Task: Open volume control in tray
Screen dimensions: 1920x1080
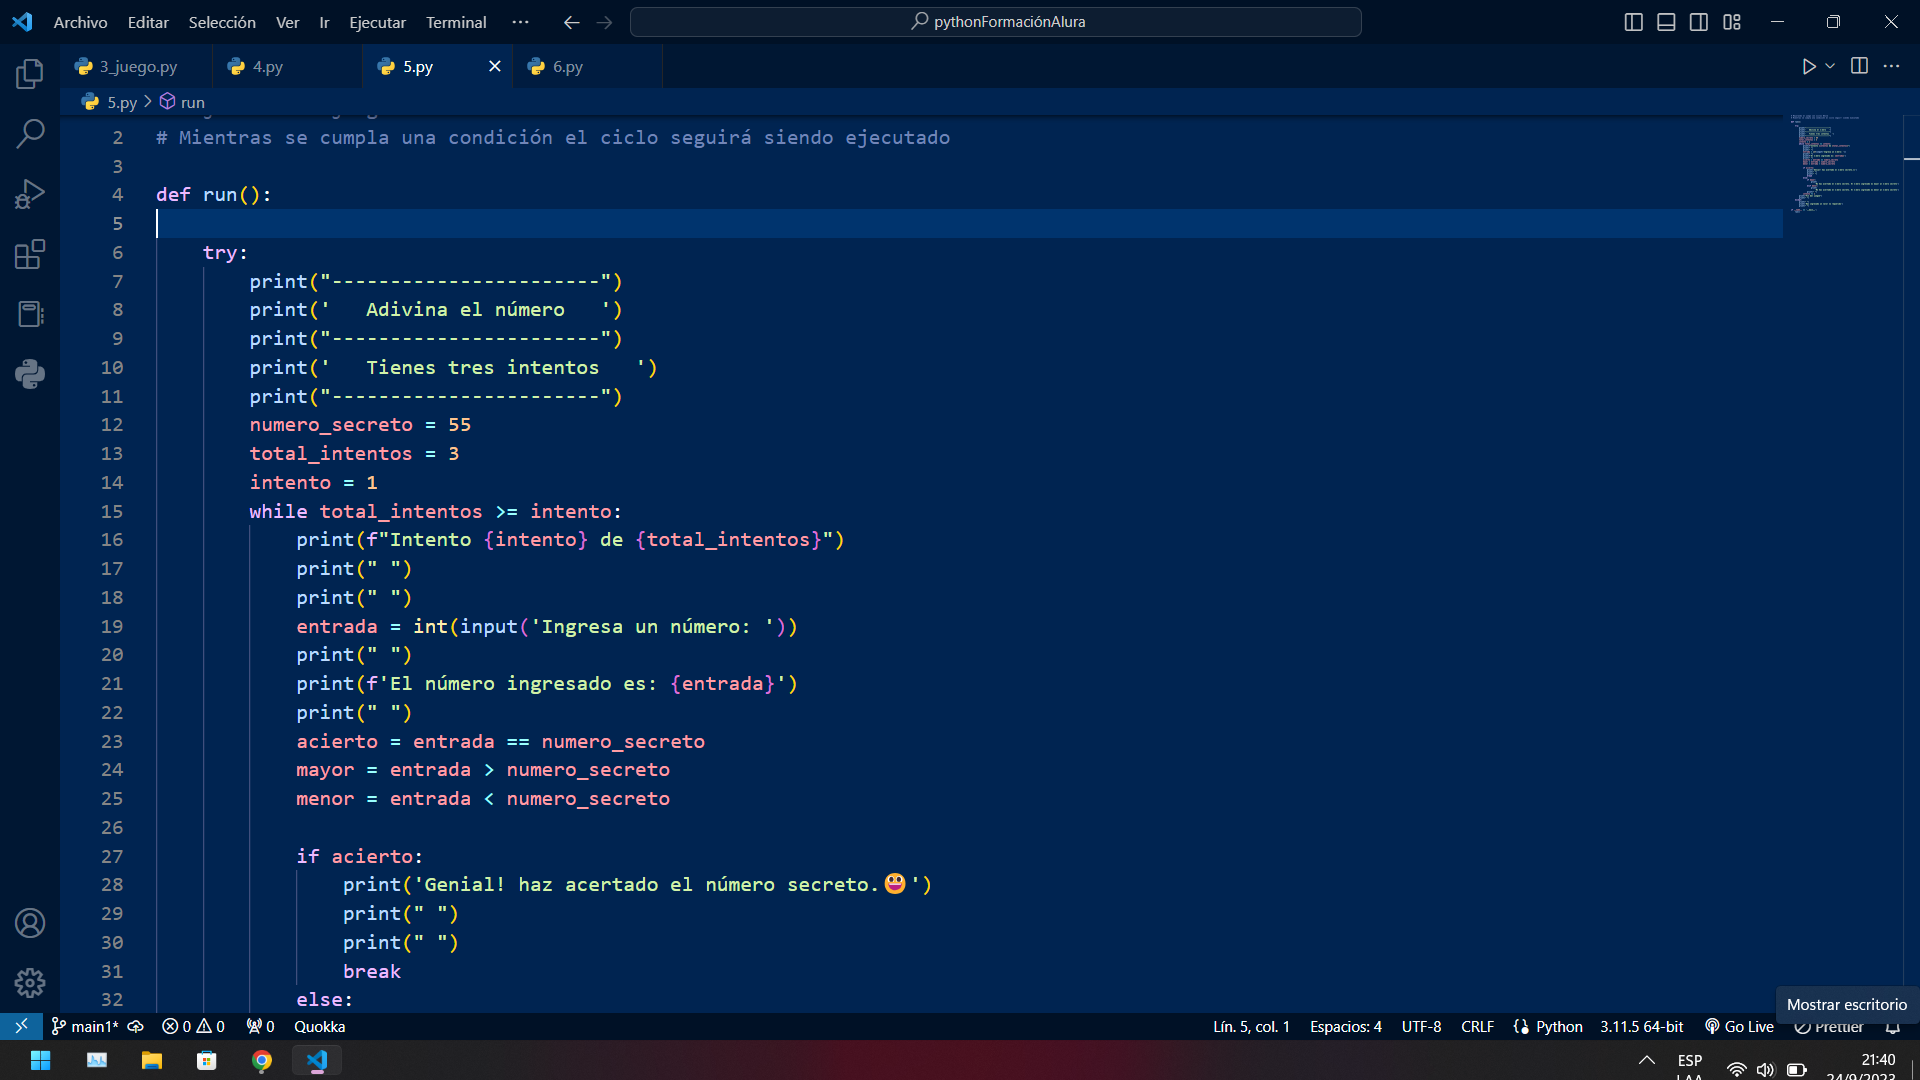Action: (x=1766, y=1069)
